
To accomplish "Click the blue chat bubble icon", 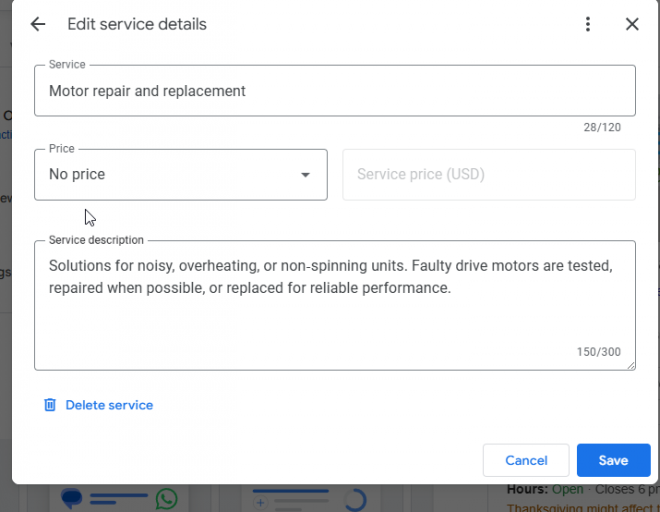I will [71, 498].
